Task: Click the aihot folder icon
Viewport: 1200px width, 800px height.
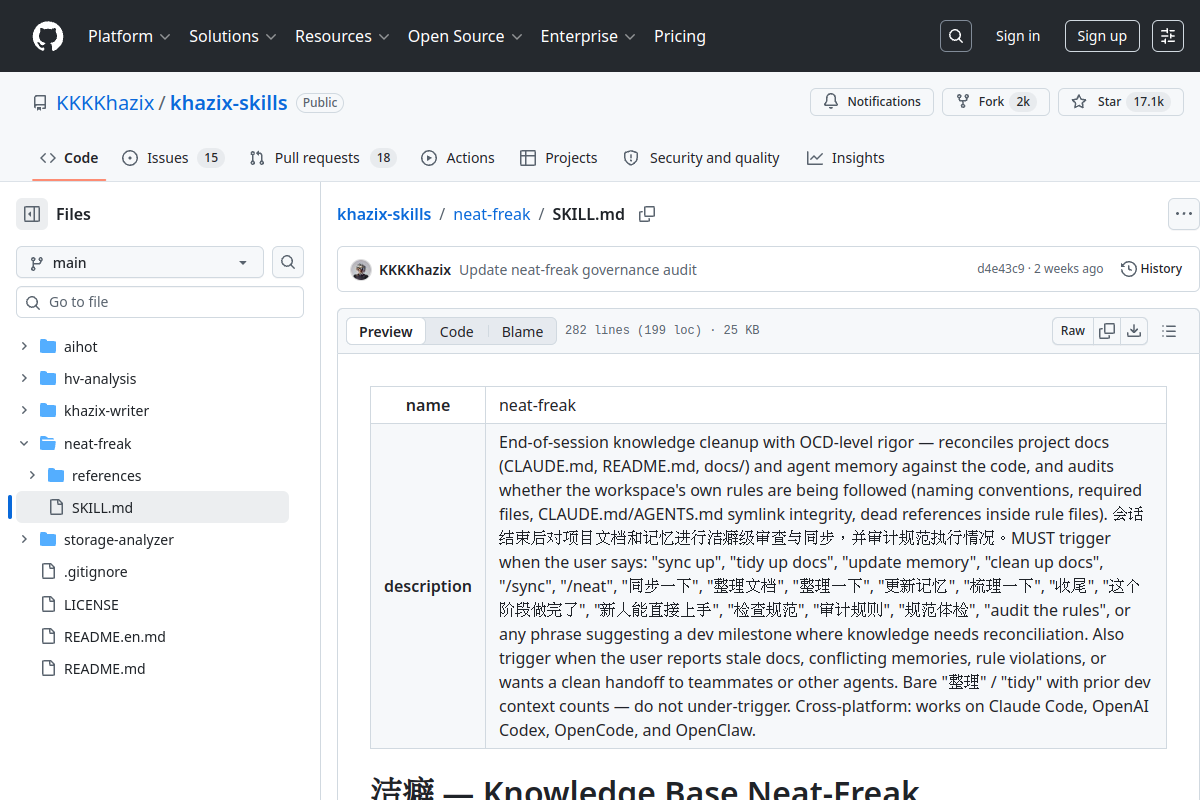Action: tap(48, 347)
